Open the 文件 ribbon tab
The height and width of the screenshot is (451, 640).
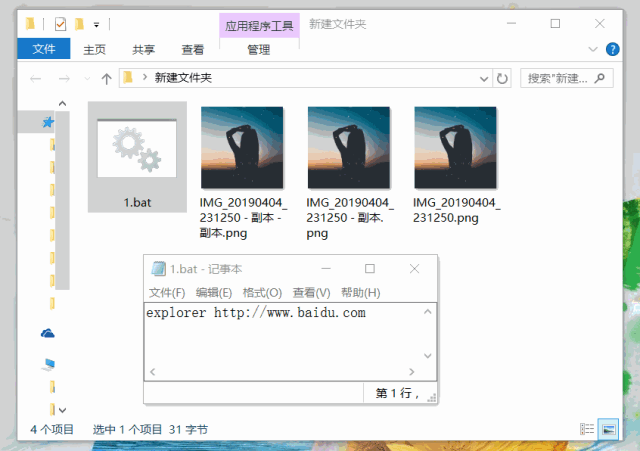(x=44, y=49)
